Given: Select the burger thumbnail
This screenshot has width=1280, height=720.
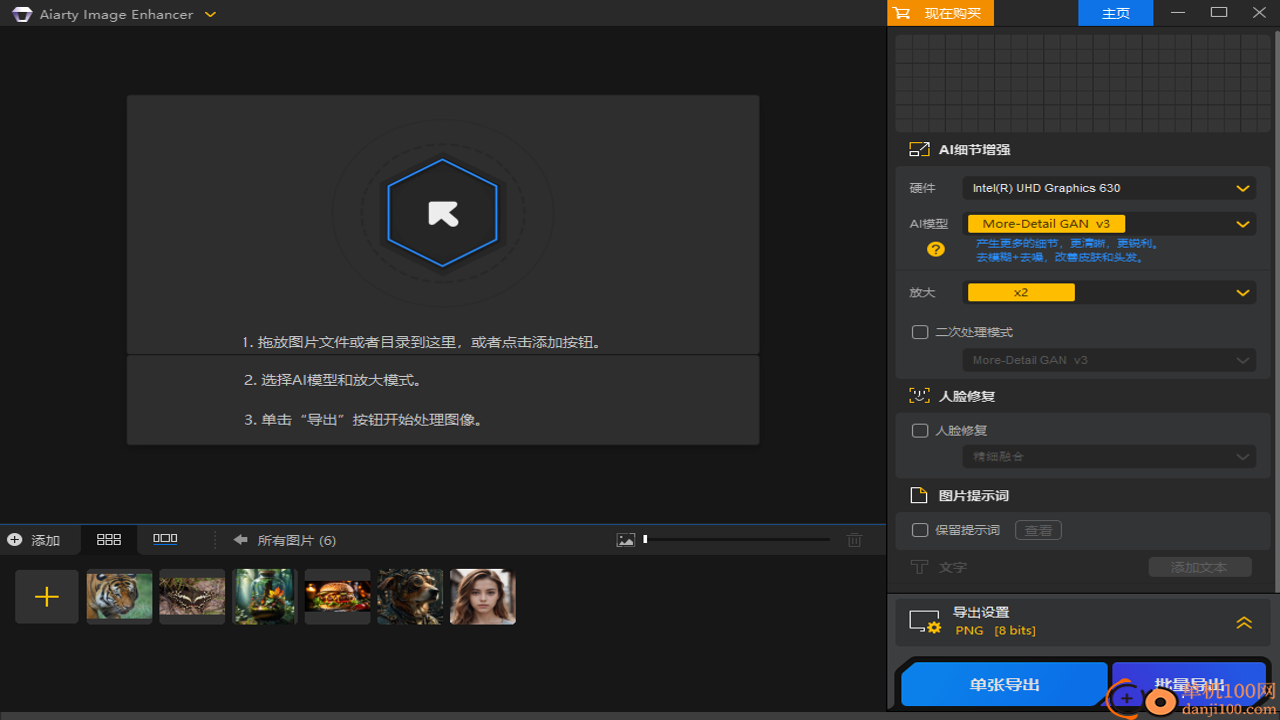Looking at the screenshot, I should [338, 597].
